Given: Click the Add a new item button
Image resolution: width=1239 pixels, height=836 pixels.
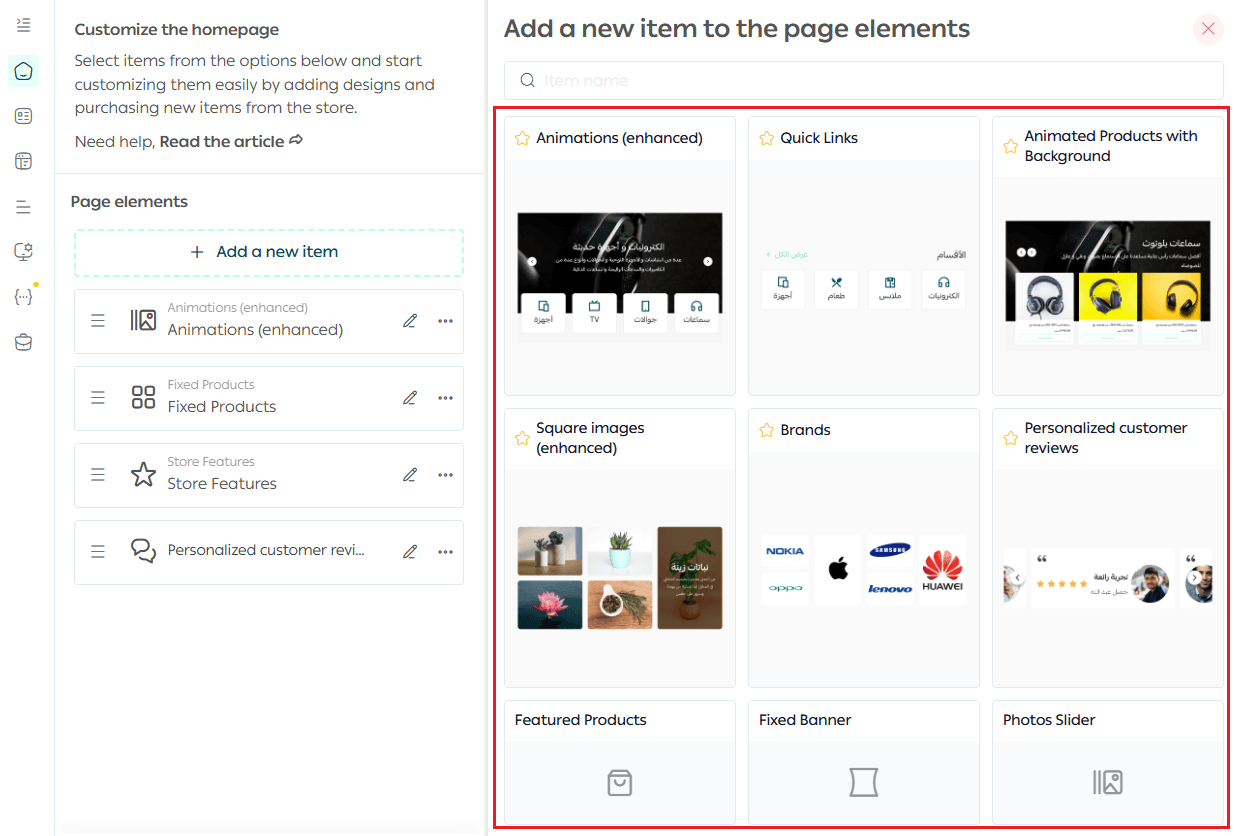Looking at the screenshot, I should pyautogui.click(x=268, y=252).
